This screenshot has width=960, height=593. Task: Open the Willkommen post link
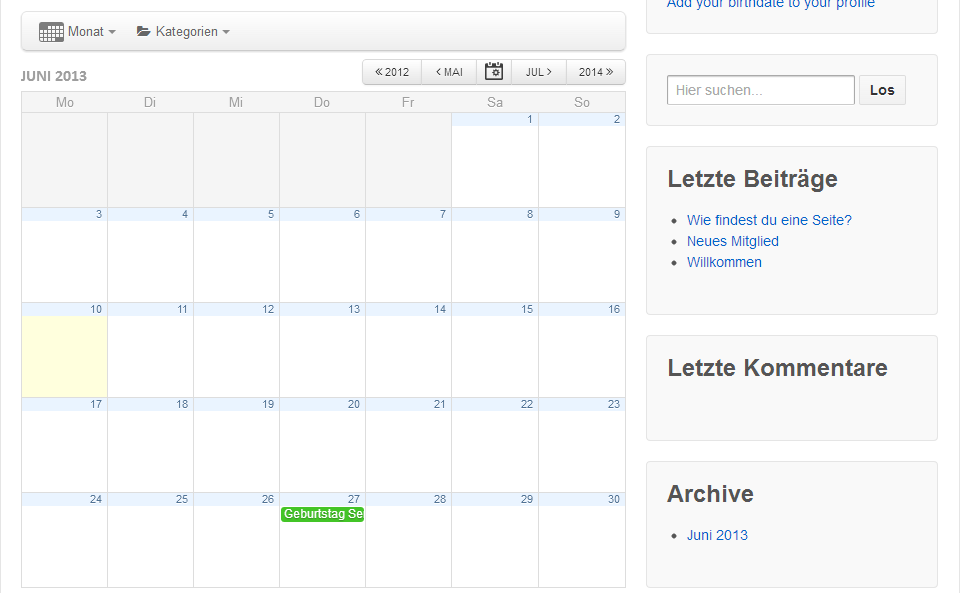[x=724, y=262]
